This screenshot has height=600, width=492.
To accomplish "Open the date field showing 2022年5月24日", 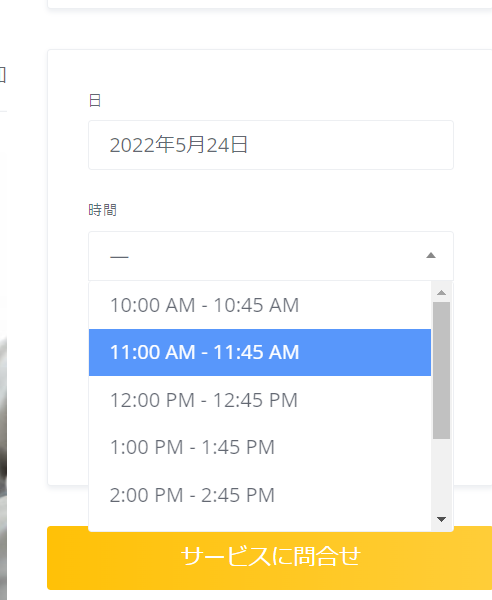I will click(271, 145).
